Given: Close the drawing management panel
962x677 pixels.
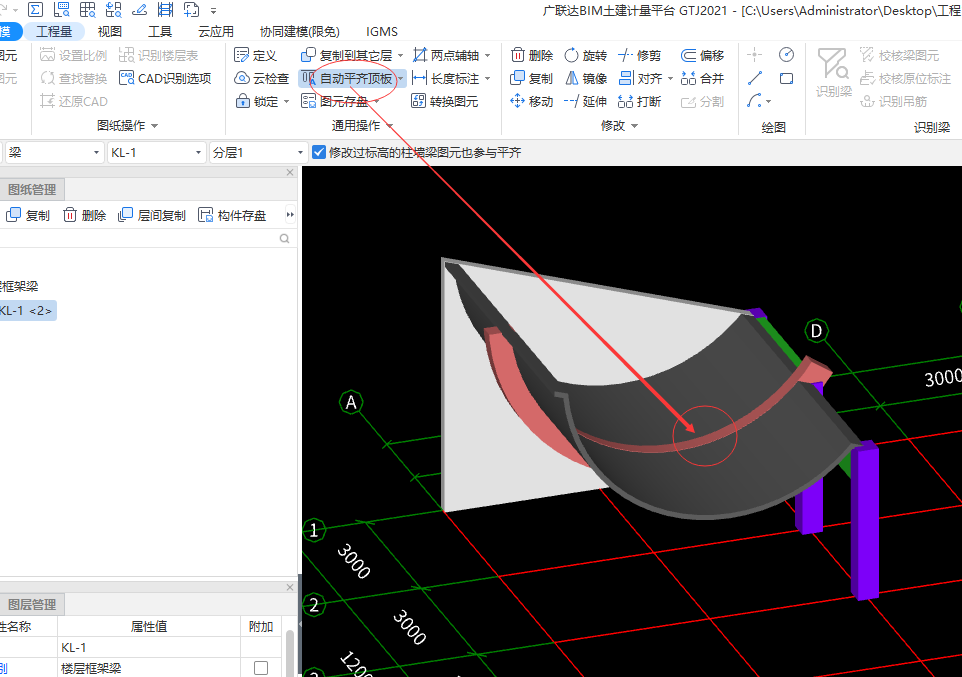Looking at the screenshot, I should [x=290, y=172].
